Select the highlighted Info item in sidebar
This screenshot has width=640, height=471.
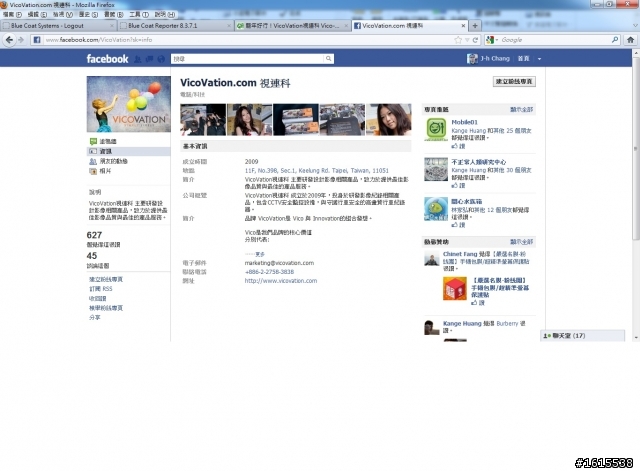coord(129,151)
